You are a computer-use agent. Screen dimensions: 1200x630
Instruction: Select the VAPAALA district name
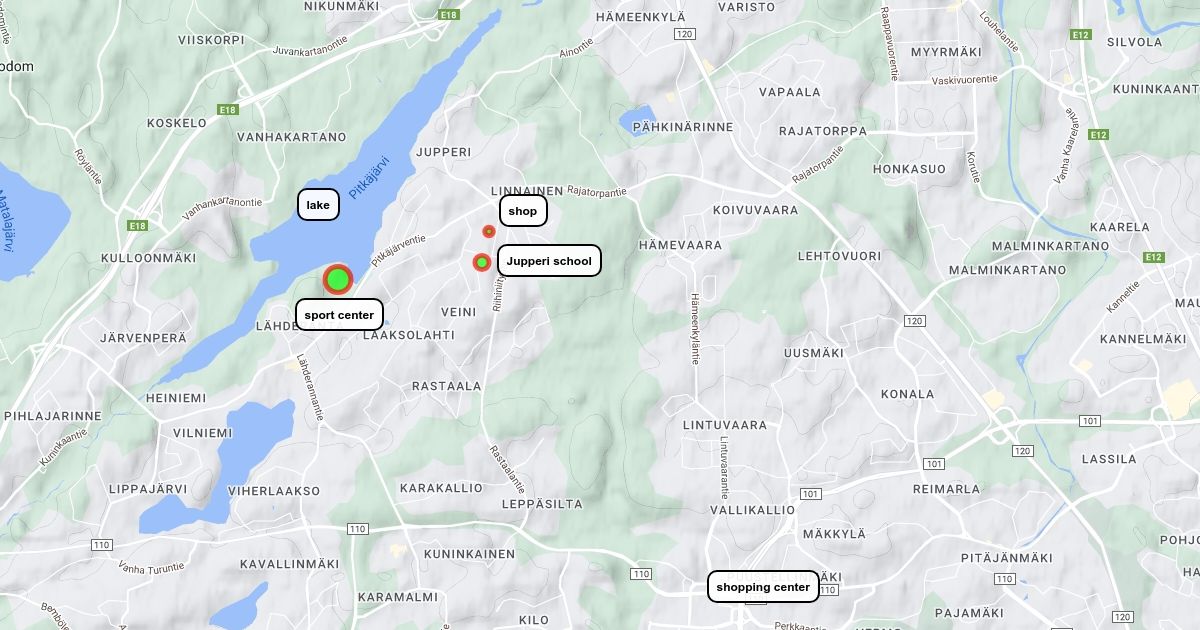(790, 92)
